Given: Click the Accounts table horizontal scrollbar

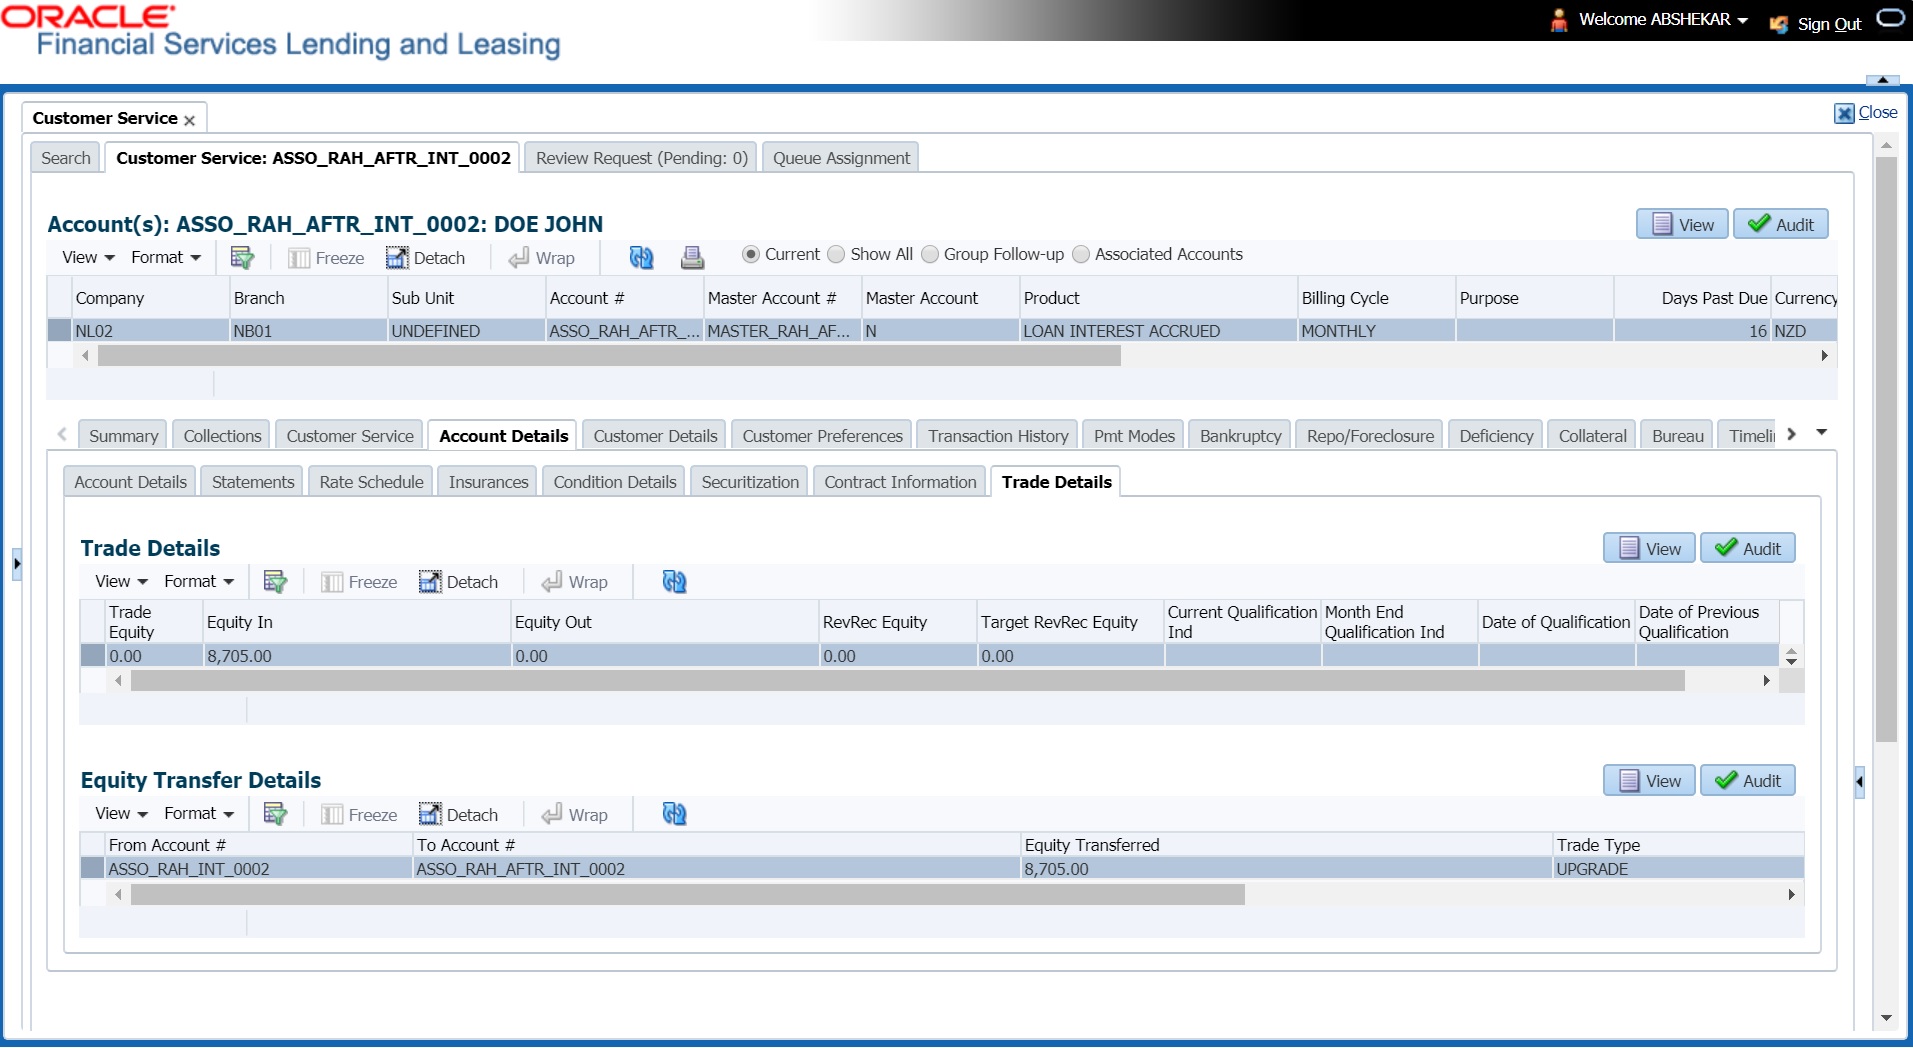Looking at the screenshot, I should 609,356.
